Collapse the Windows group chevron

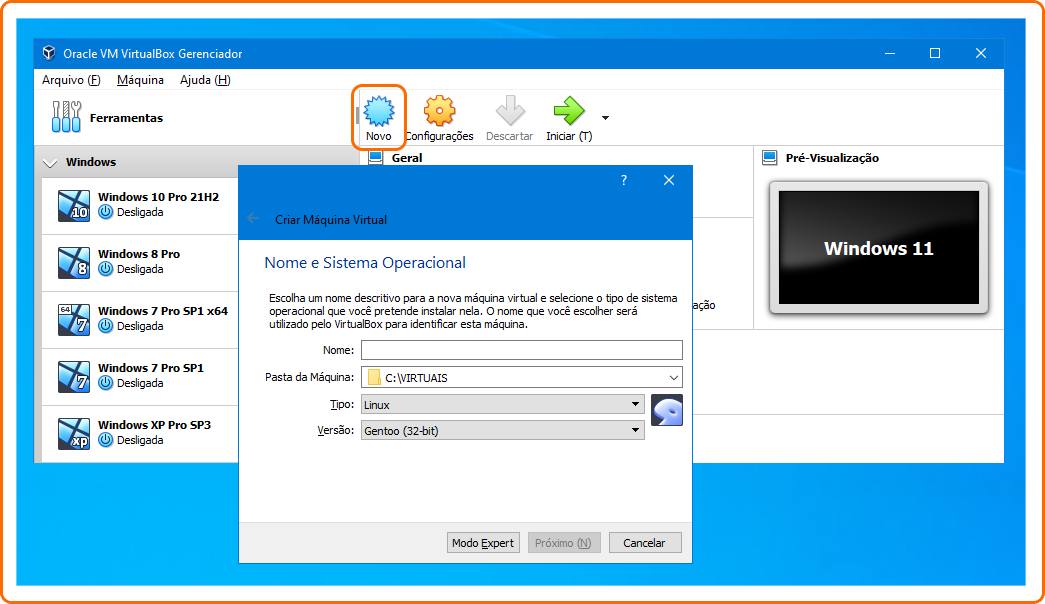point(49,163)
